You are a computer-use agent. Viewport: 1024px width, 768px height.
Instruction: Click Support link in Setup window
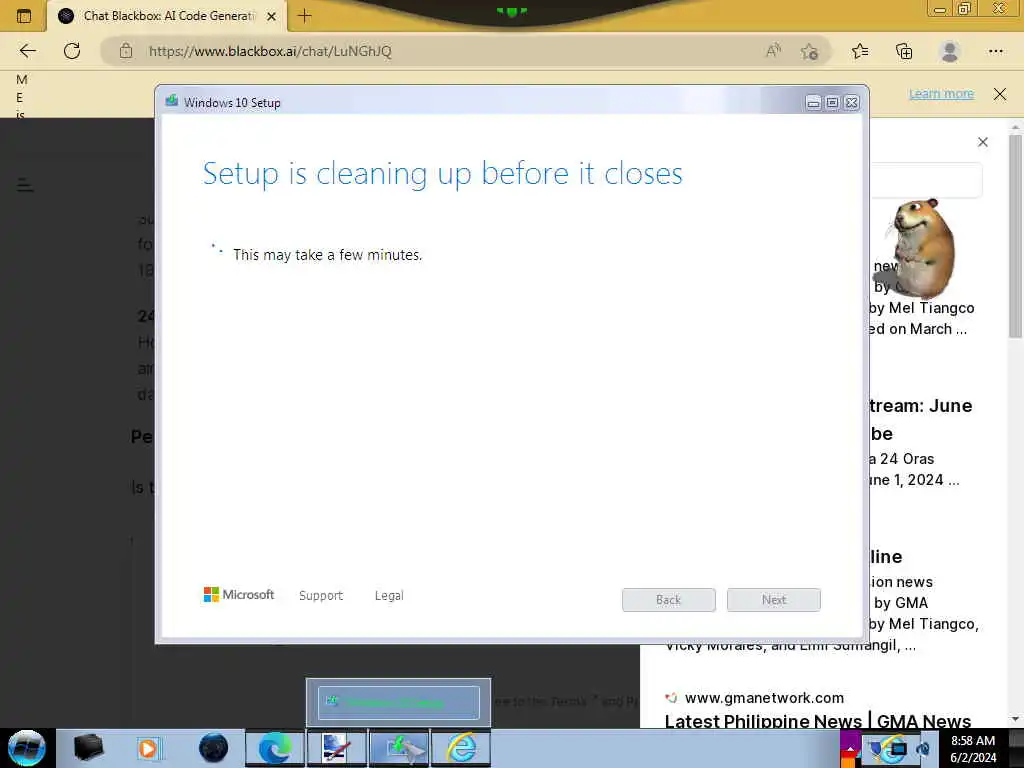coord(321,596)
